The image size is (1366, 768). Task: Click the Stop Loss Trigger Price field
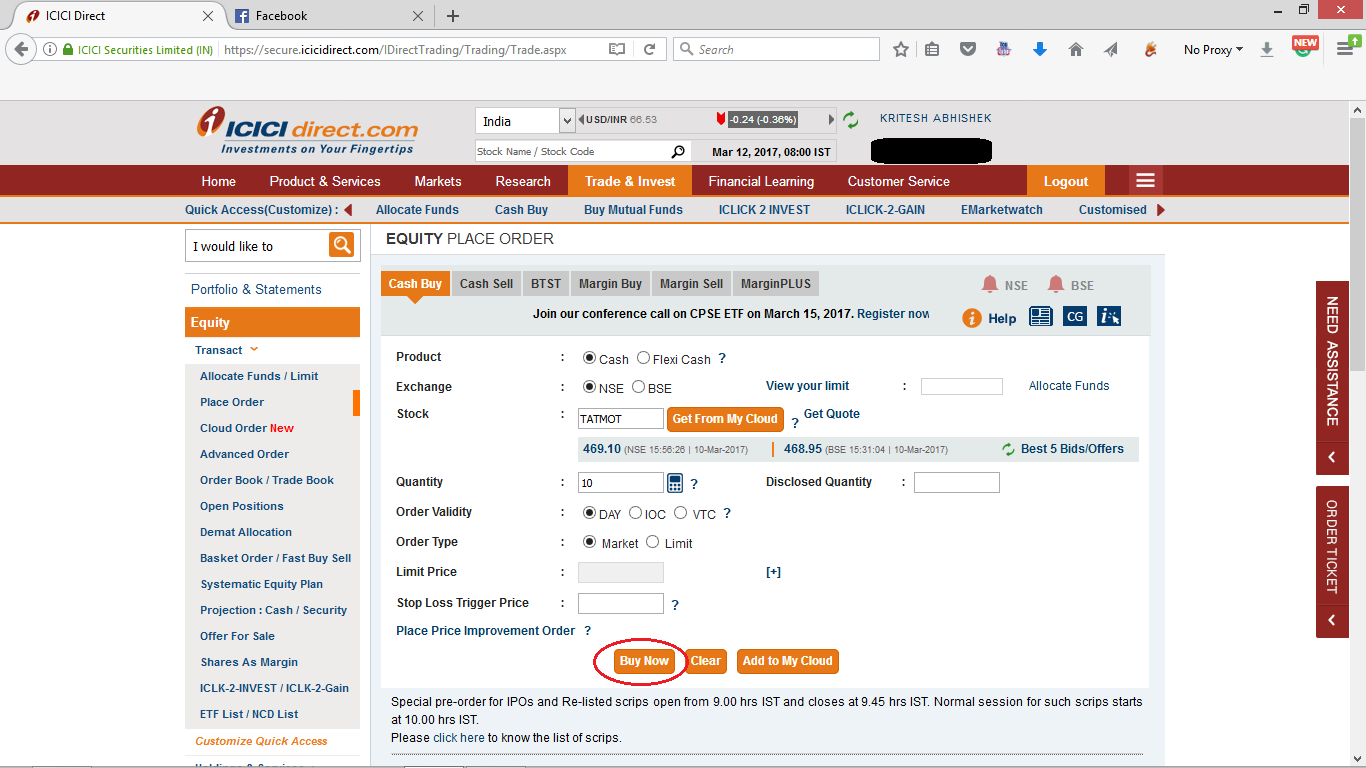coord(621,603)
